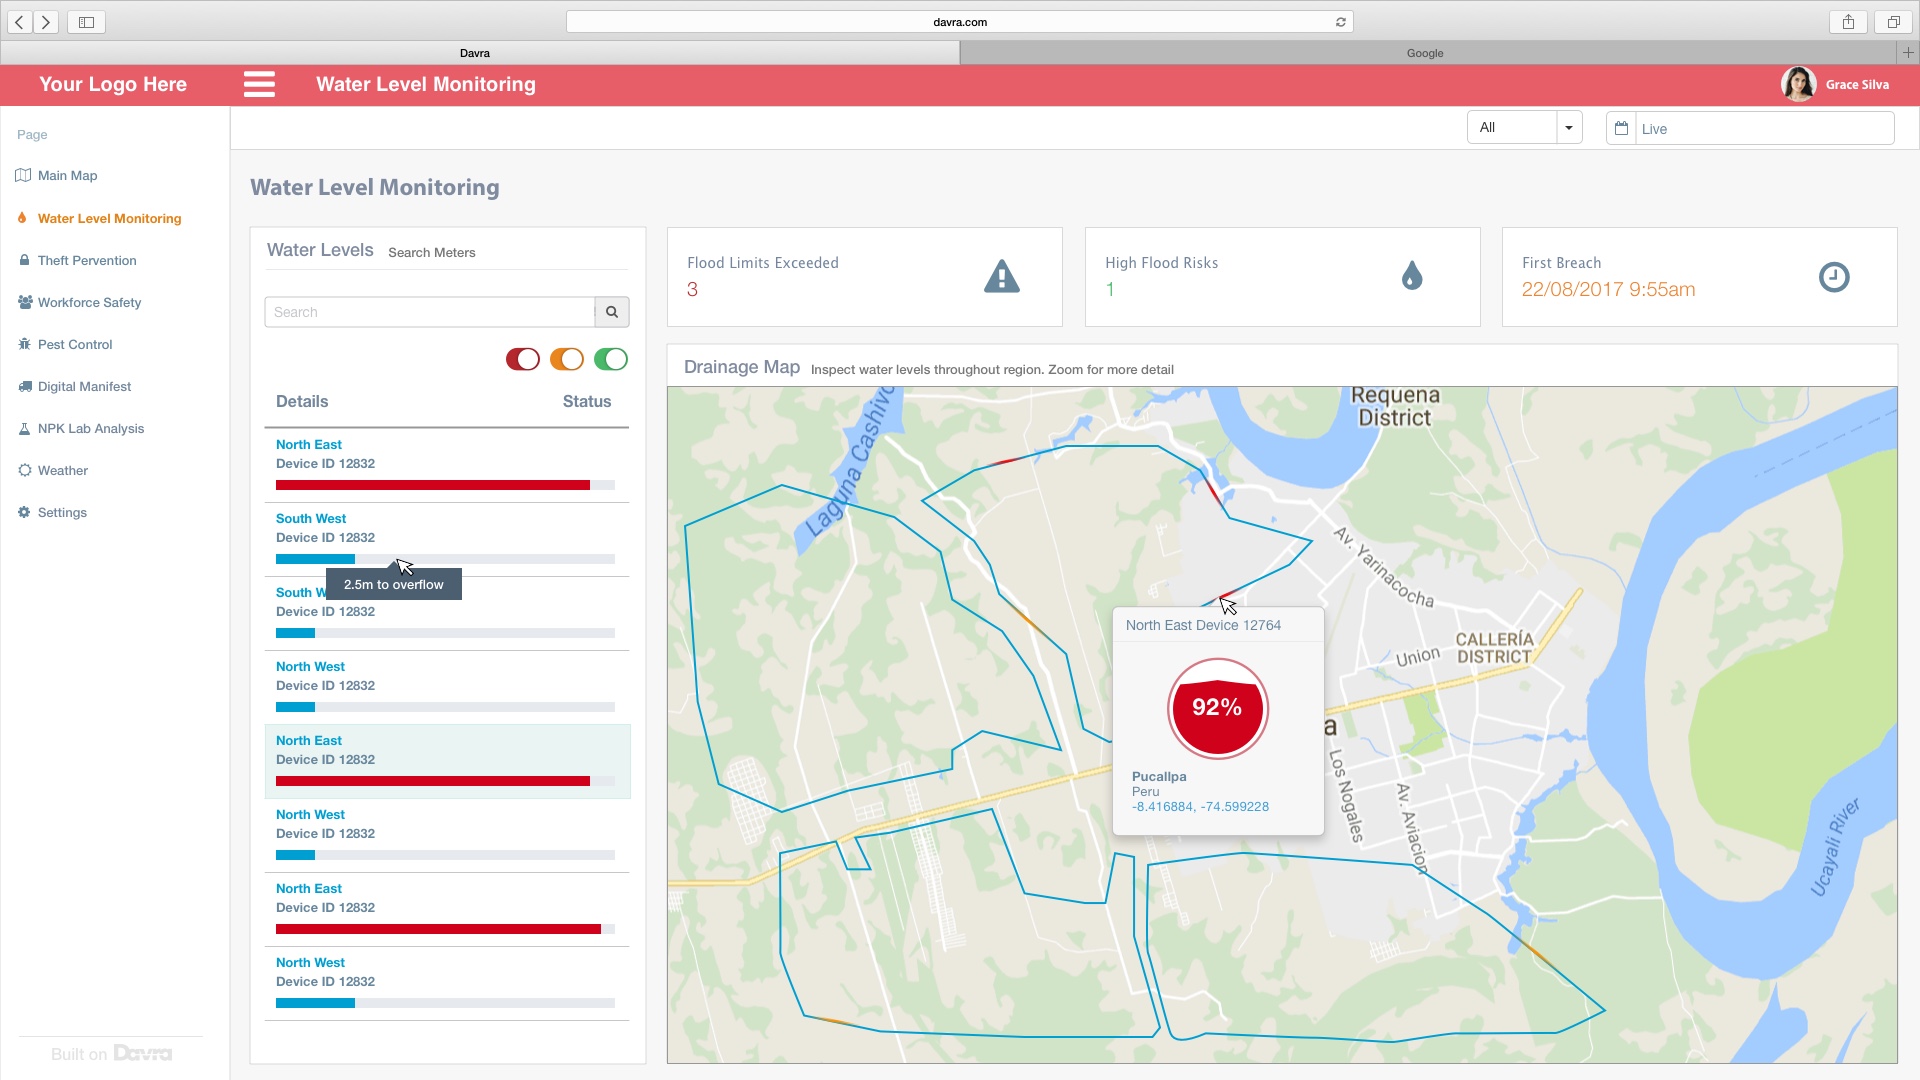Click the Status column header

coord(586,401)
